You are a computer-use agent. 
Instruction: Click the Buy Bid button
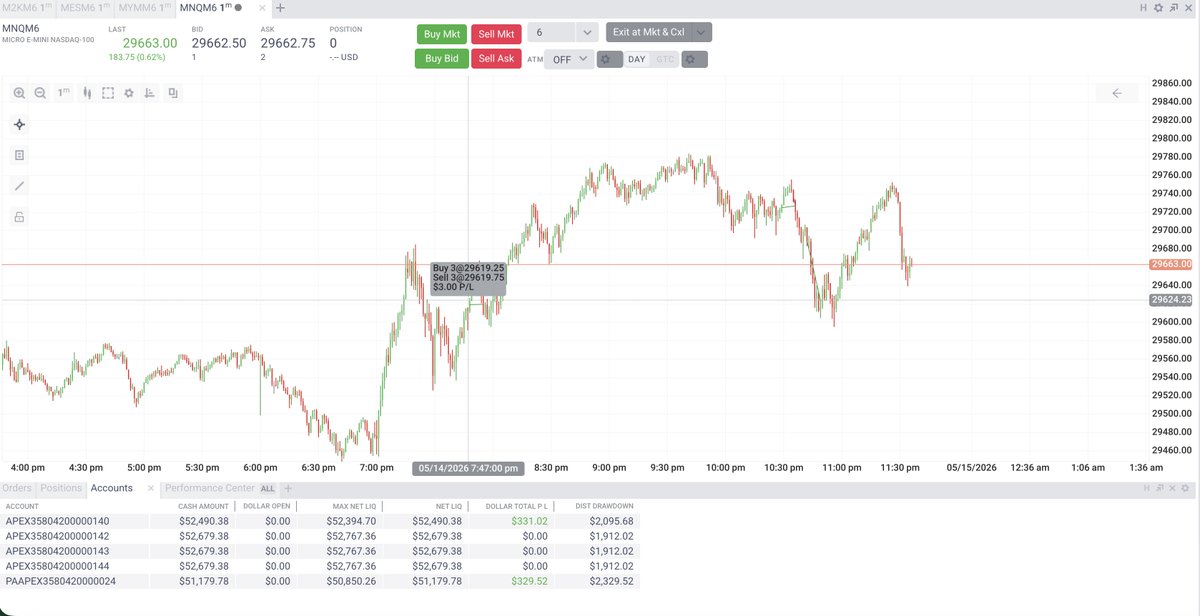[441, 59]
